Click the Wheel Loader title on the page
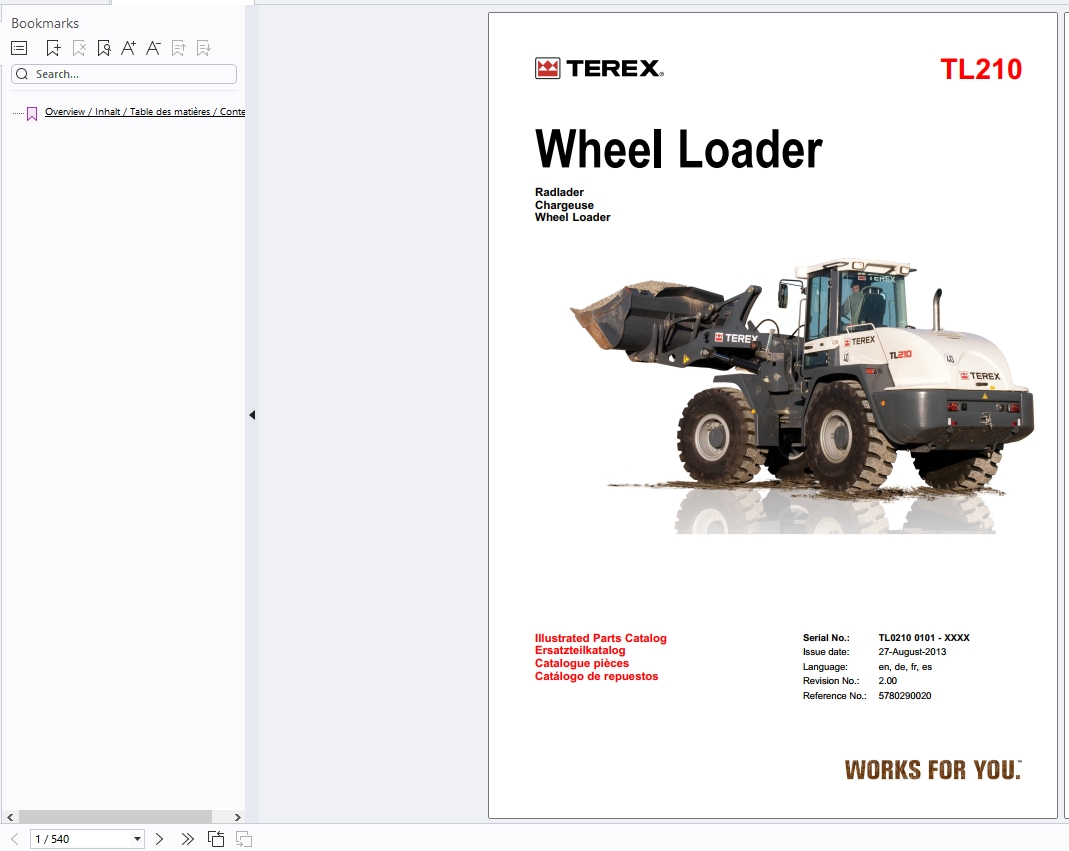This screenshot has height=851, width=1069. 678,150
